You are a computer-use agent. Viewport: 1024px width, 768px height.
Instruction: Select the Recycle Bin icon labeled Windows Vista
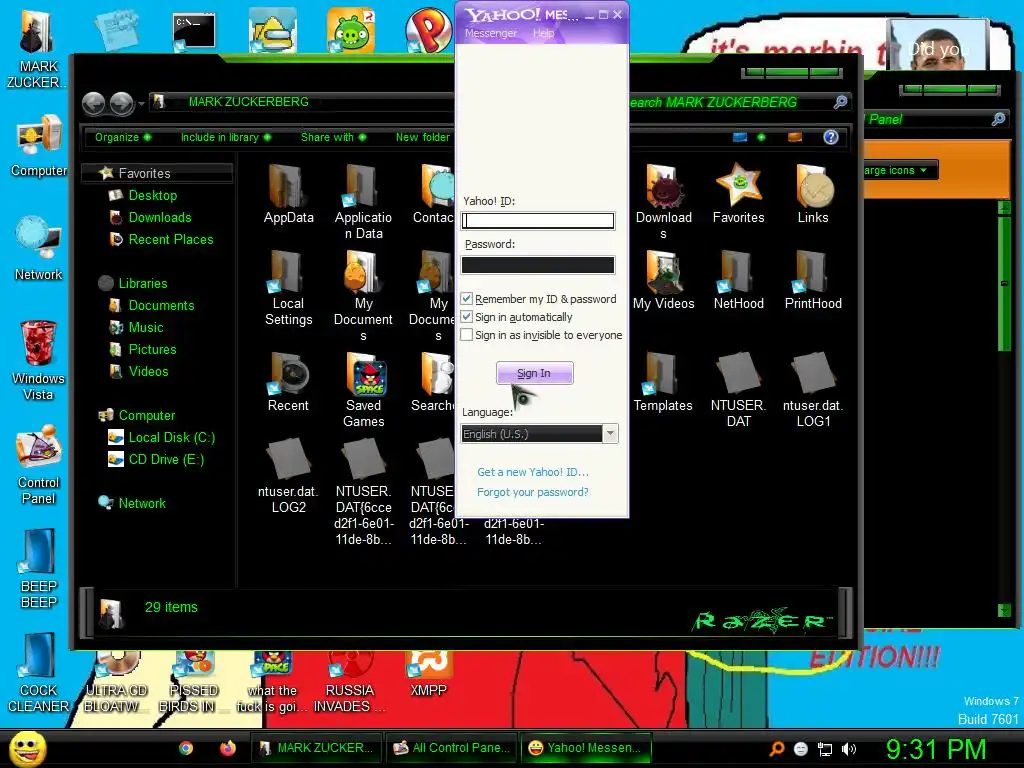coord(38,360)
